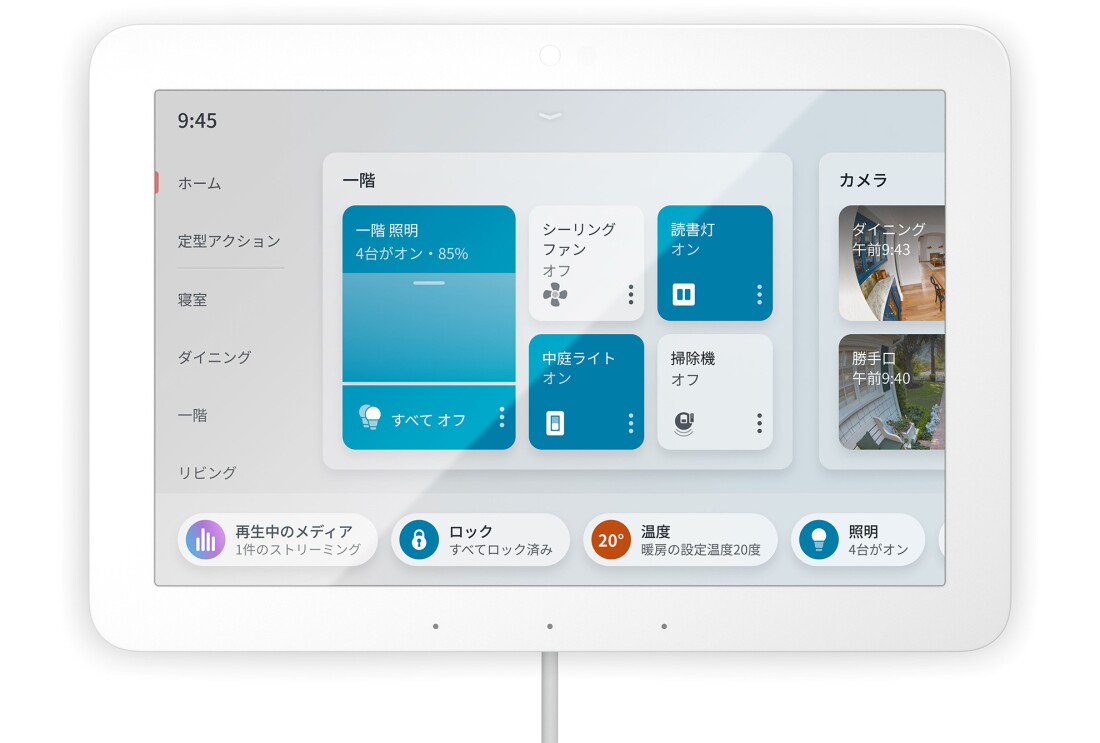Adjust the brightness slider on 一階 照明
1100x743 pixels.
(429, 285)
